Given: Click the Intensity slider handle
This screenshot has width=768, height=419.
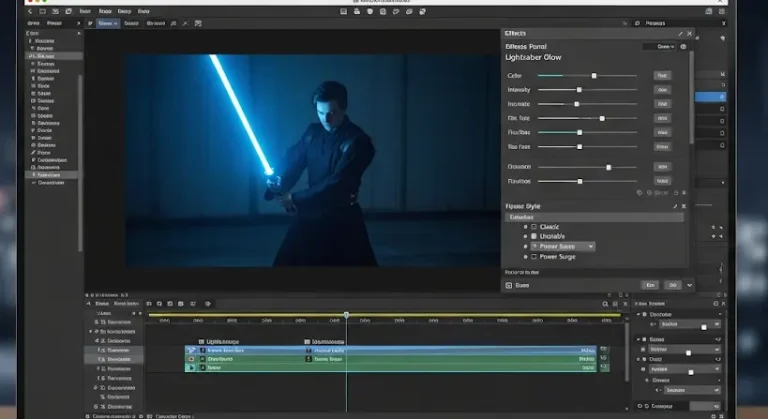Looking at the screenshot, I should (x=579, y=90).
